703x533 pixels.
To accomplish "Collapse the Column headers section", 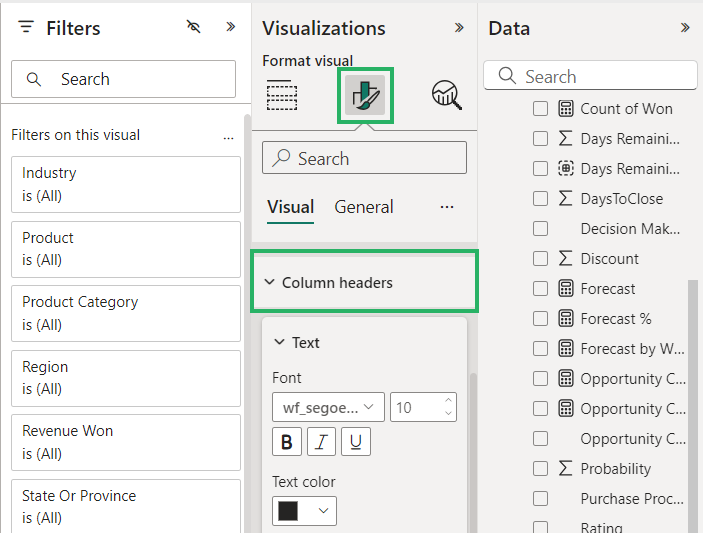I will [x=269, y=283].
